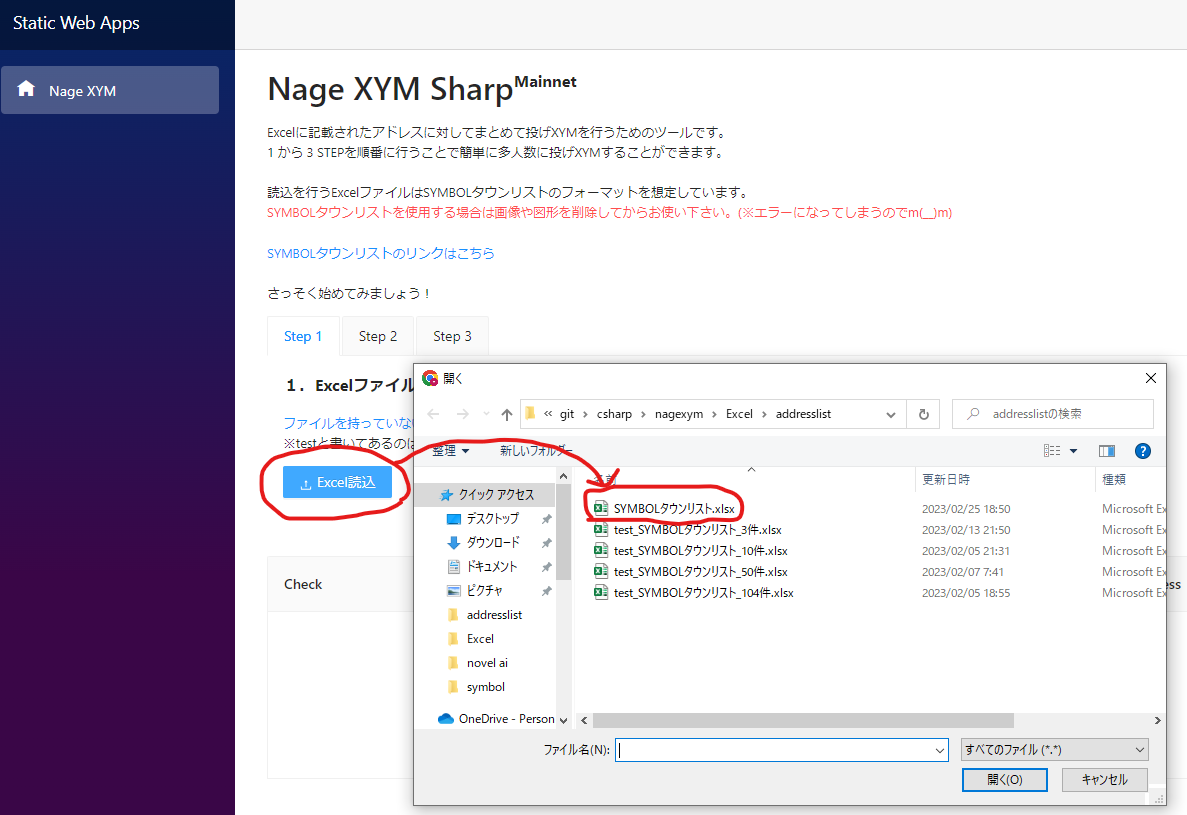Expand hidden path breadcrumb chevrons
This screenshot has width=1187, height=815.
pos(548,414)
